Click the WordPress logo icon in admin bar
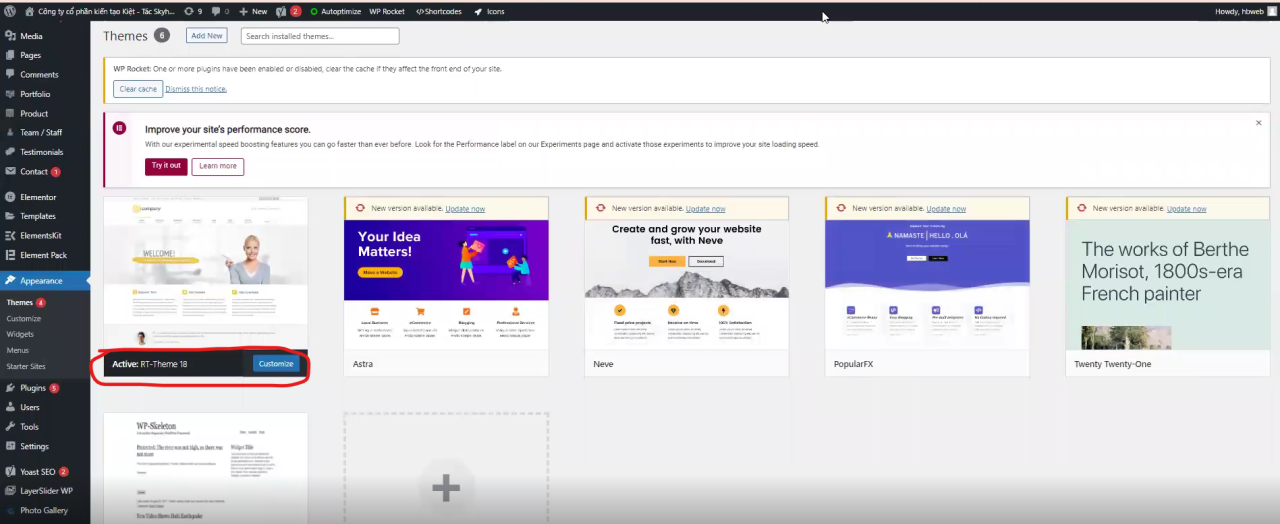Viewport: 1280px width, 524px height. [11, 11]
